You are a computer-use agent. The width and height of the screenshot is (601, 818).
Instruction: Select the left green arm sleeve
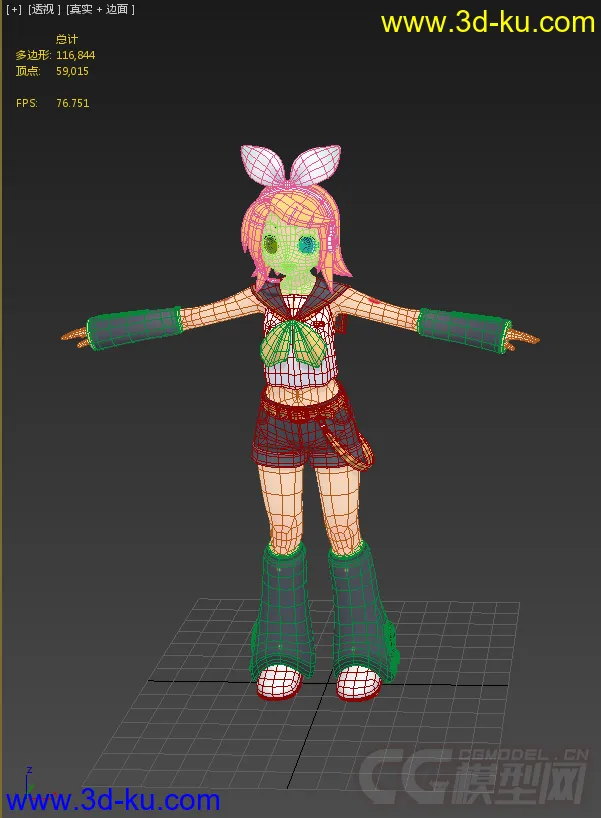click(x=132, y=329)
